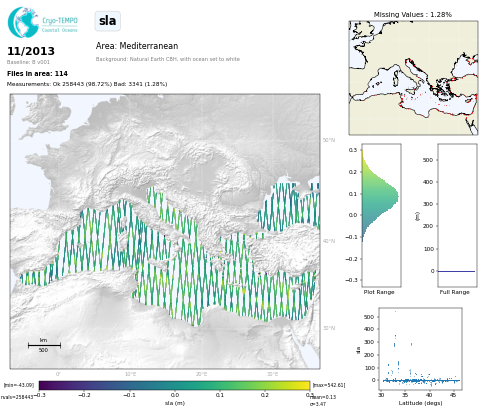
Task: Click the Measurements Ok/Bad summary line
Action: [87, 84]
